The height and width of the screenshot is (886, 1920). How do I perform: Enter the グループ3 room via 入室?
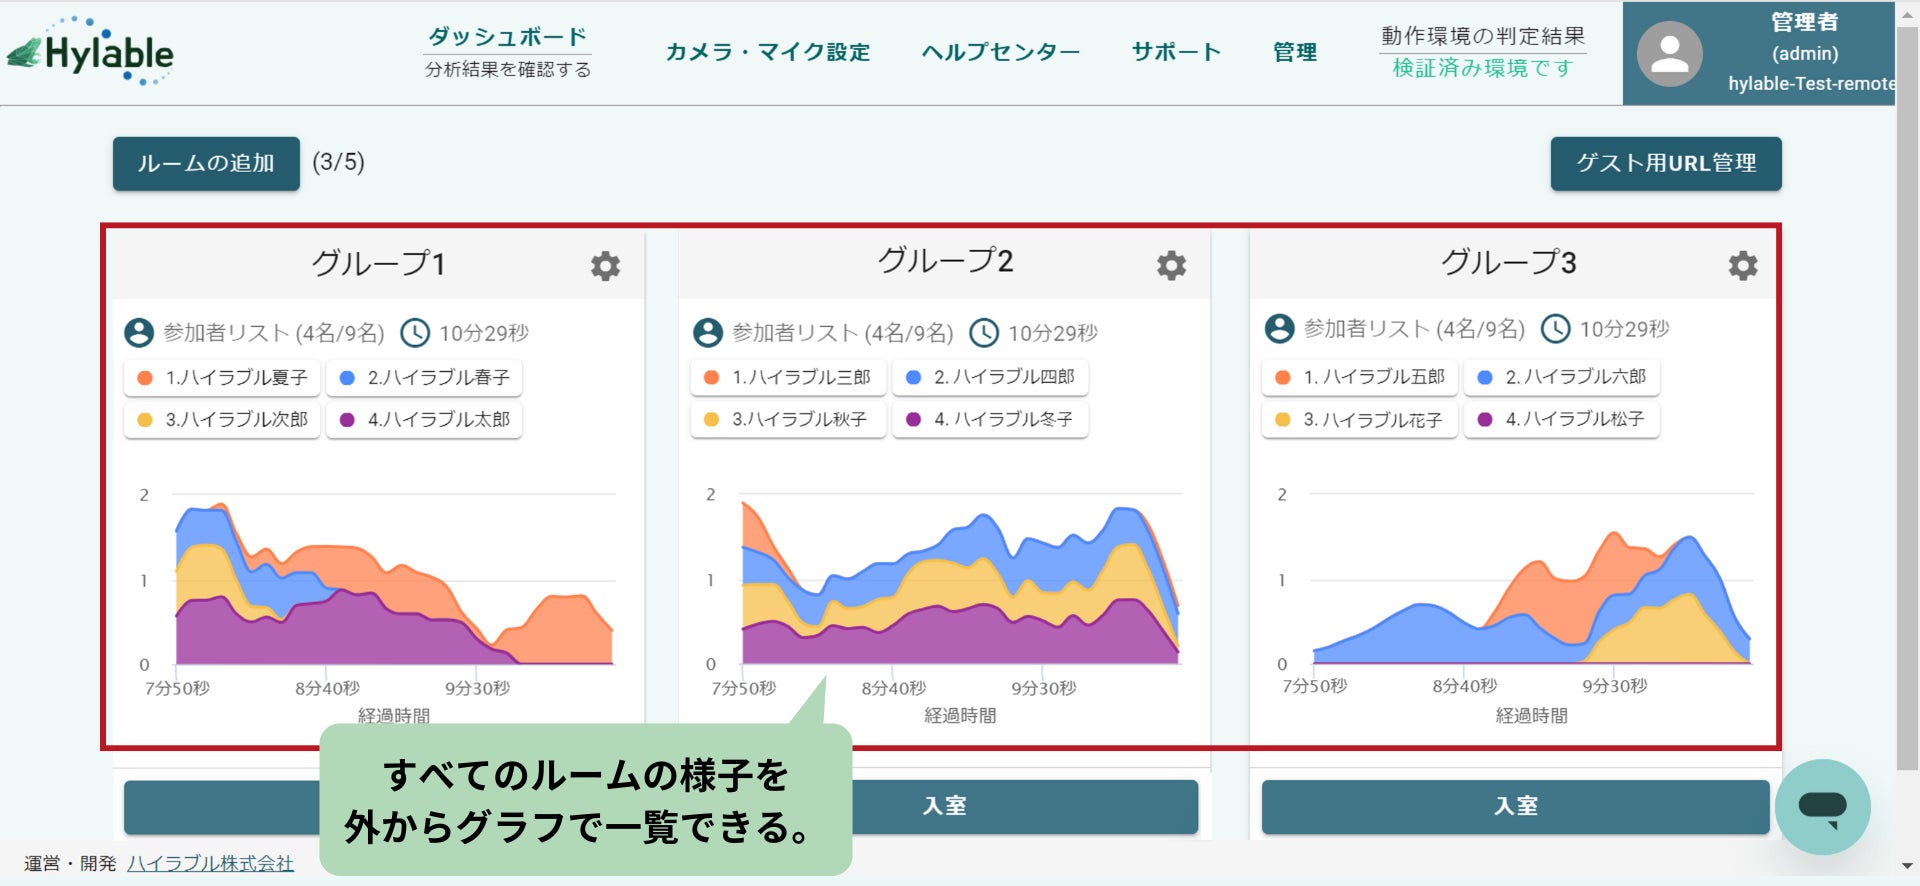(1515, 806)
